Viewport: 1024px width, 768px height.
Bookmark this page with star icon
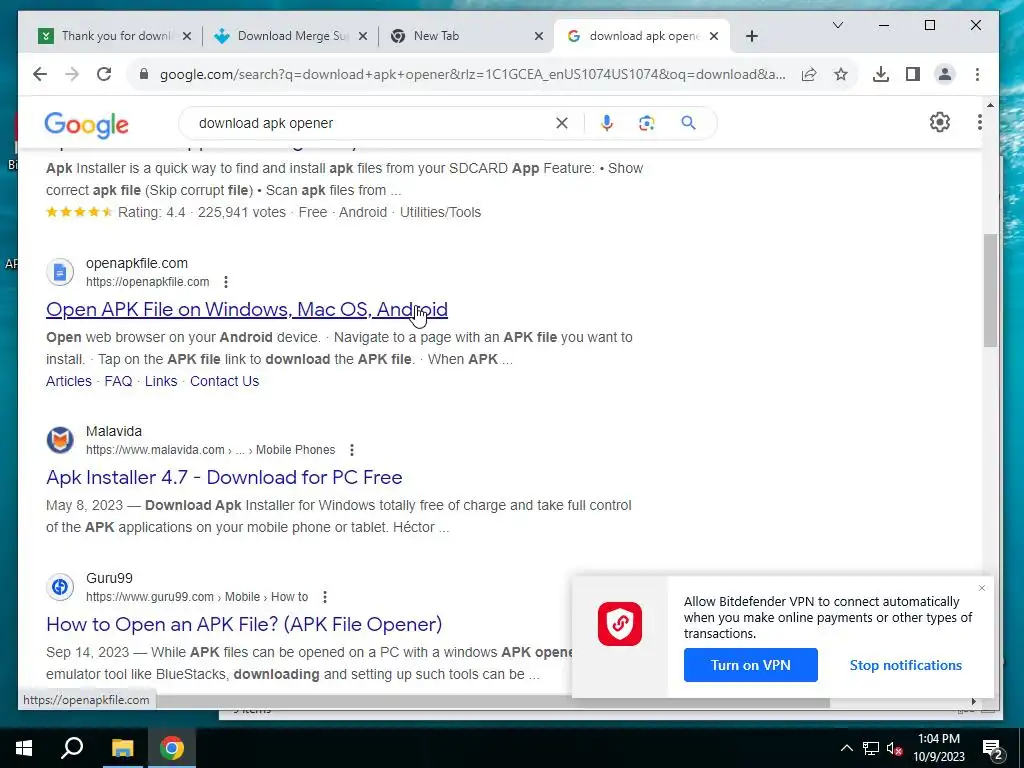tap(841, 74)
